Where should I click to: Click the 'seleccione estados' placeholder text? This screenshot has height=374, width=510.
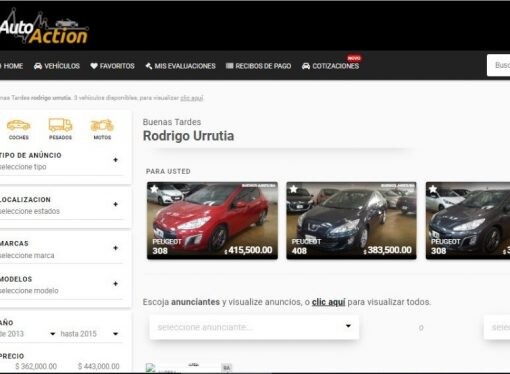tap(30, 211)
